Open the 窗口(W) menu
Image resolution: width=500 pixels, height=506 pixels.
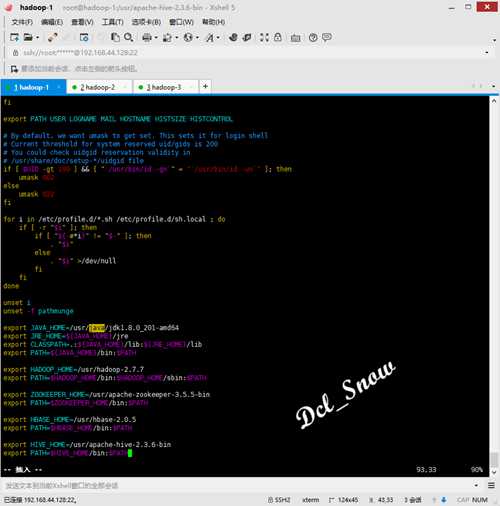(181, 22)
